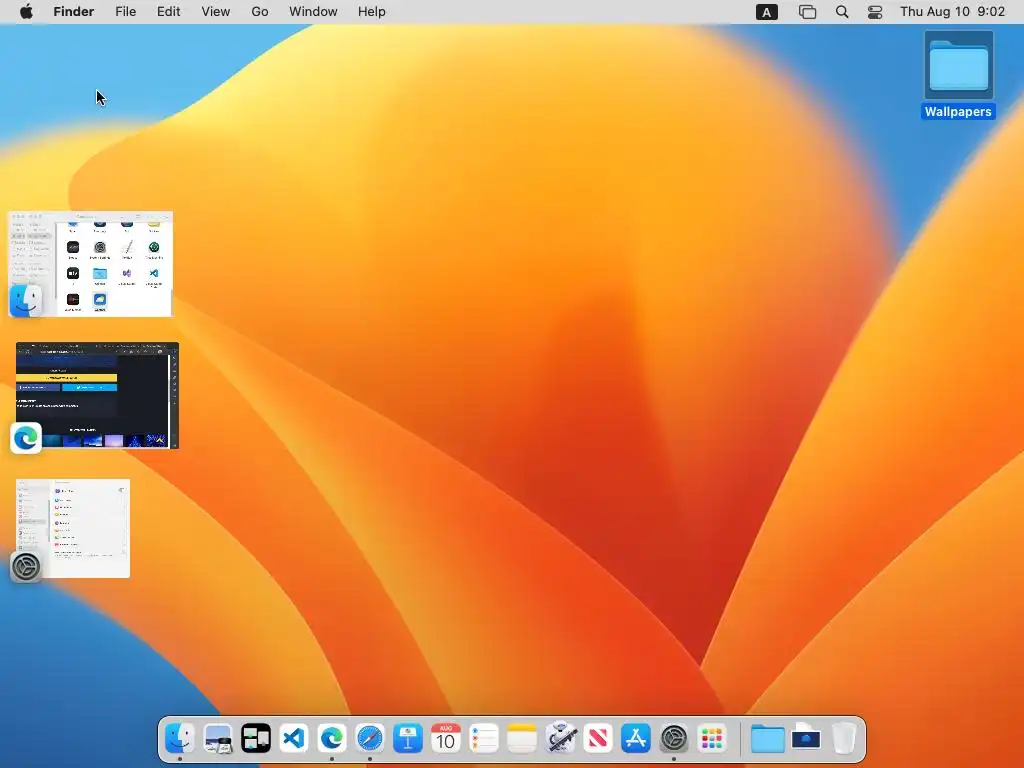Open Preview from the Dock
The image size is (1024, 768).
pos(217,739)
